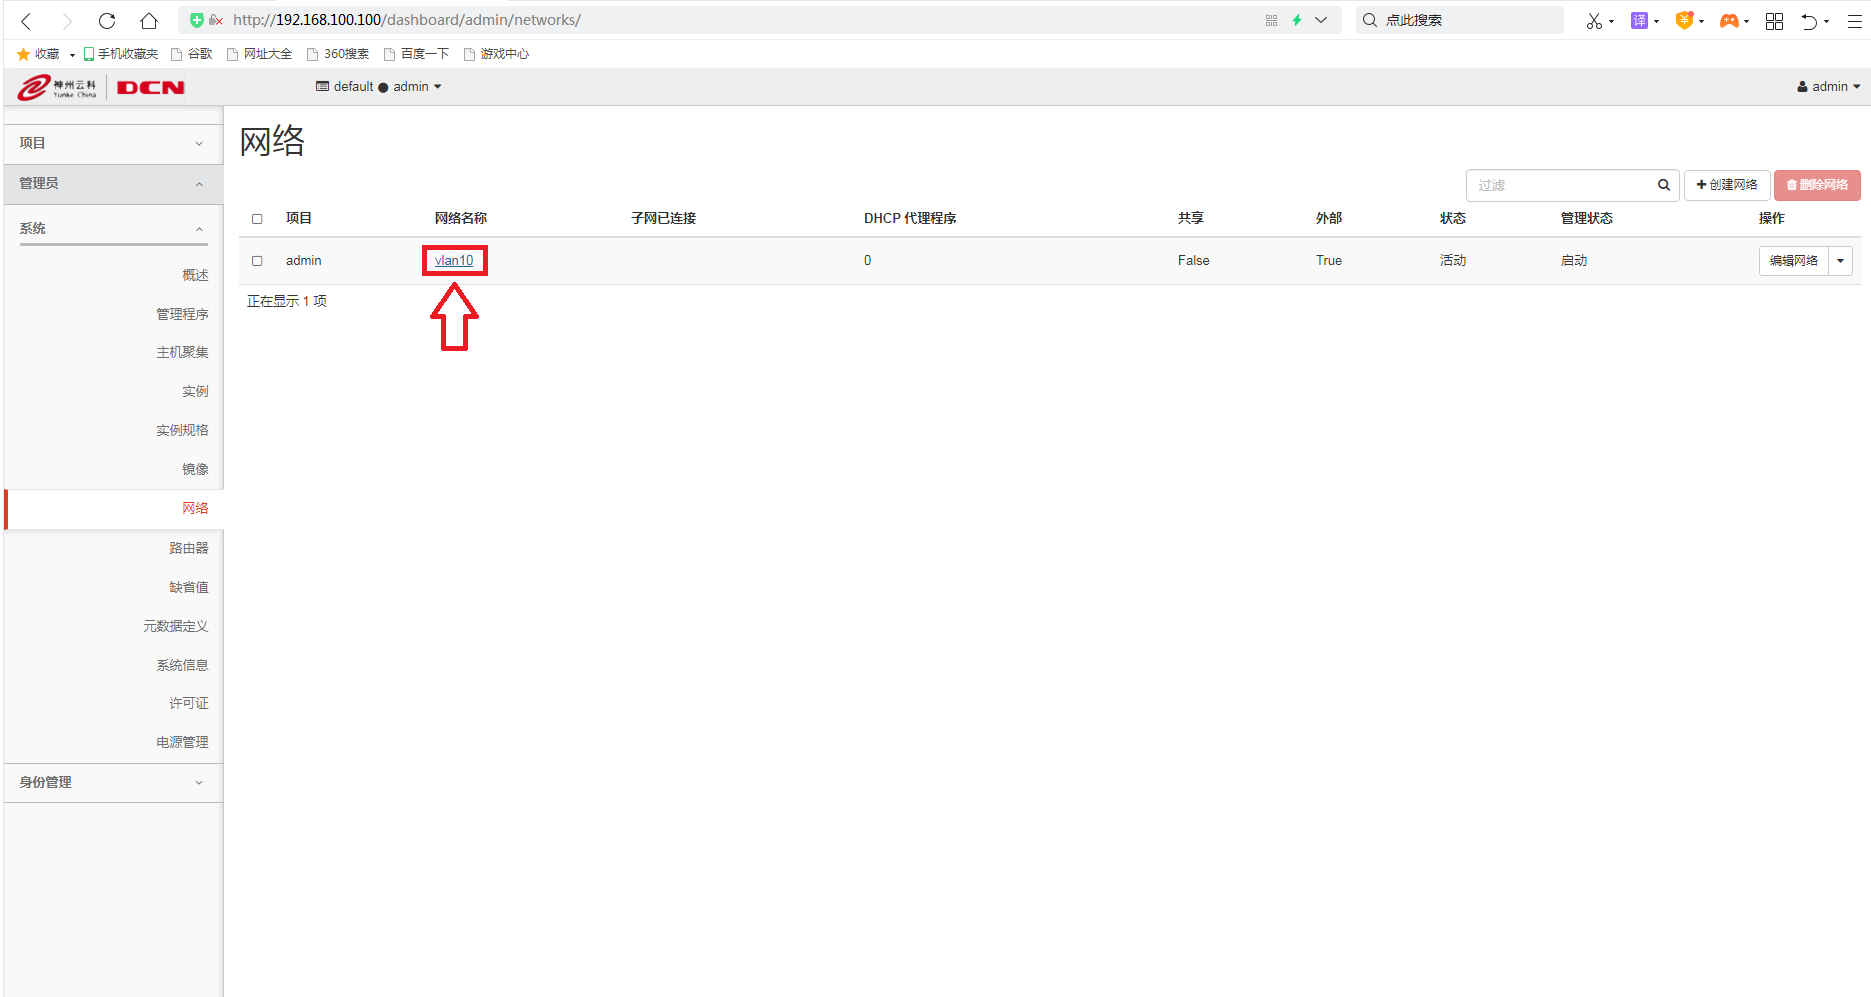The image size is (1871, 997).
Task: Open 缺省值 in sidebar
Action: tap(189, 587)
